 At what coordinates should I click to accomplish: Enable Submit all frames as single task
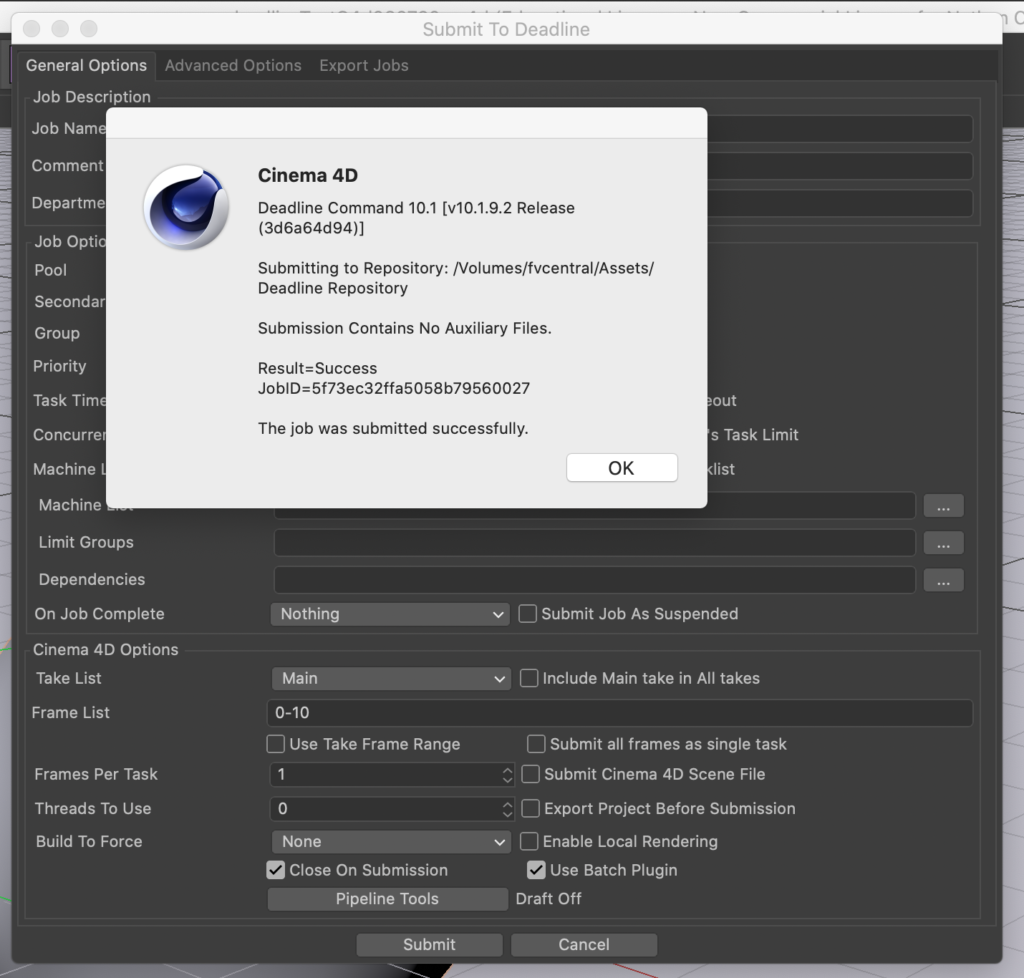coord(536,744)
